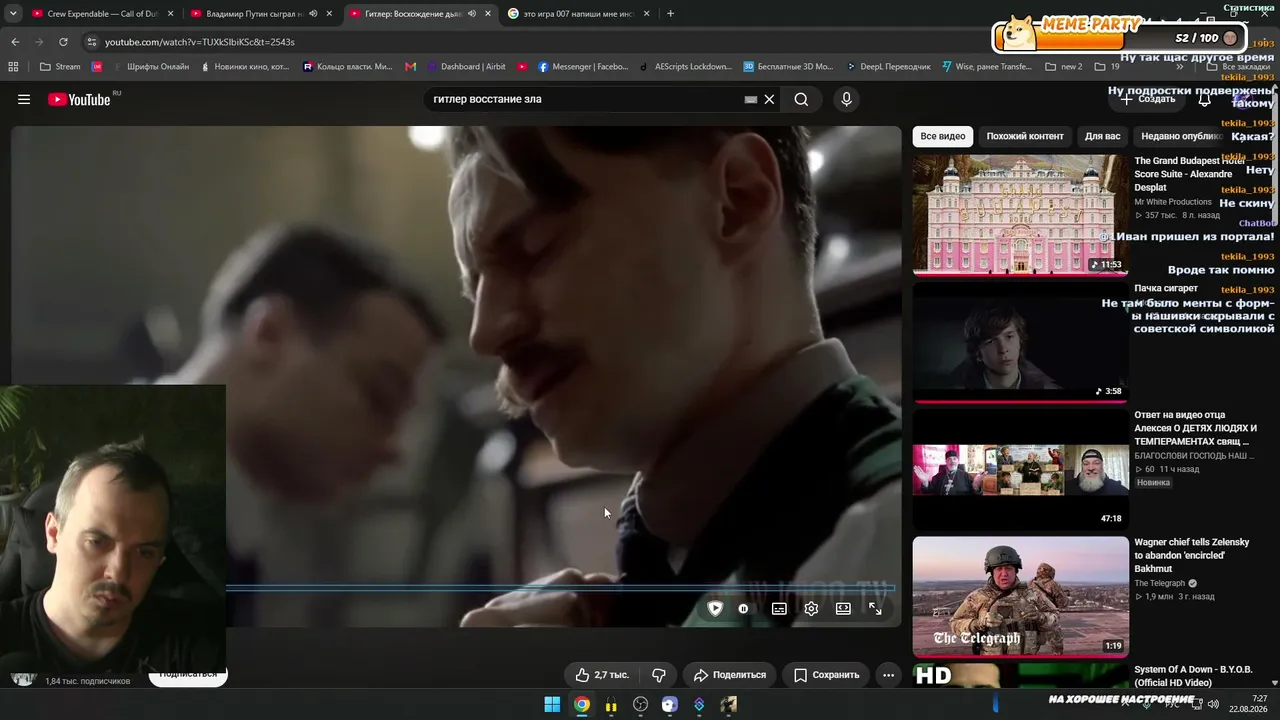Open the new 2 bookmarks folder
1280x720 pixels.
(x=1064, y=67)
